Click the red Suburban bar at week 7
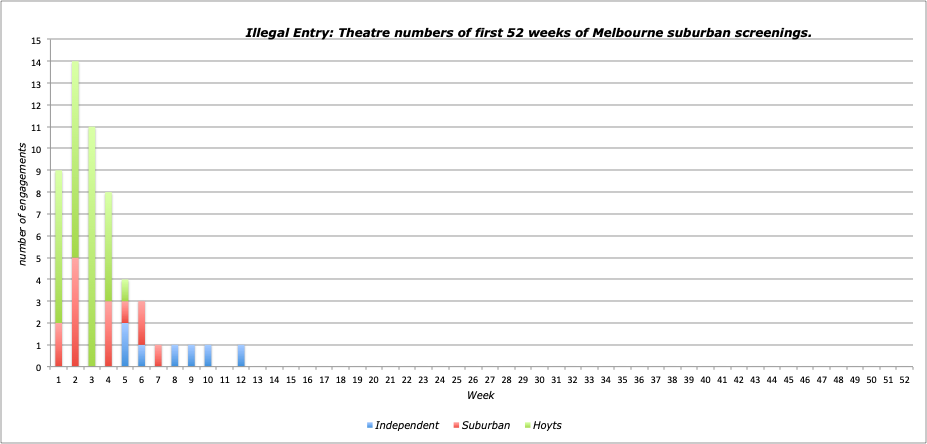 [x=158, y=356]
